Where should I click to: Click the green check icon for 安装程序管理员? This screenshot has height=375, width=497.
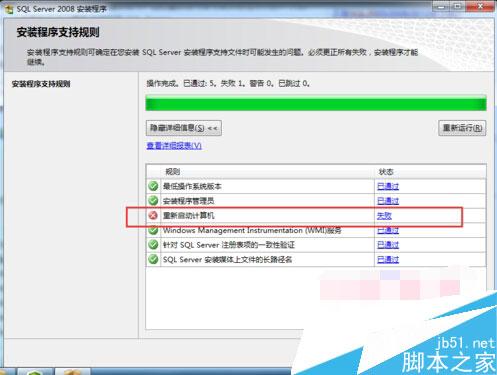point(153,201)
